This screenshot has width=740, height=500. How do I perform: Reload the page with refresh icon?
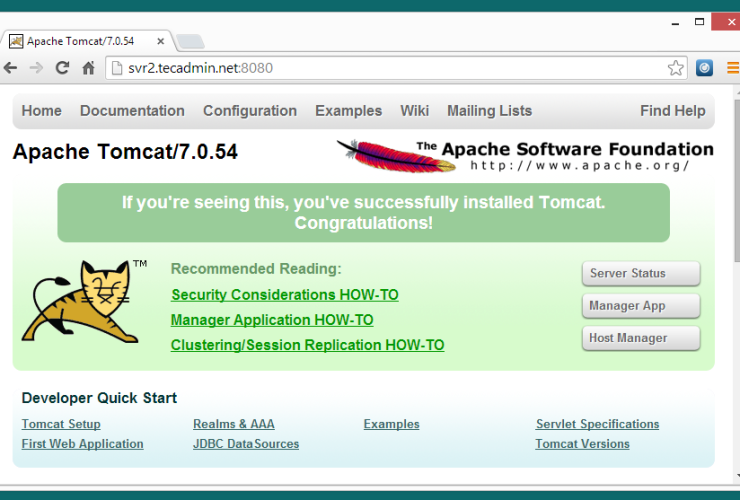62,68
